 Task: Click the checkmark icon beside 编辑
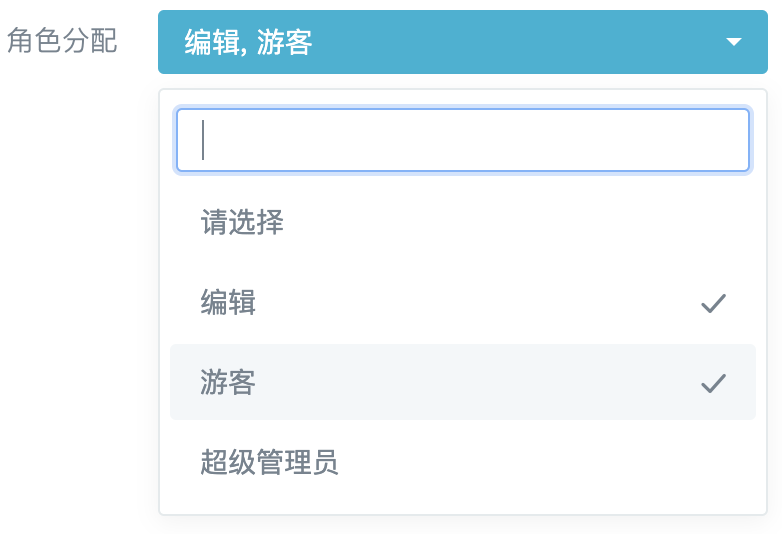(x=713, y=303)
